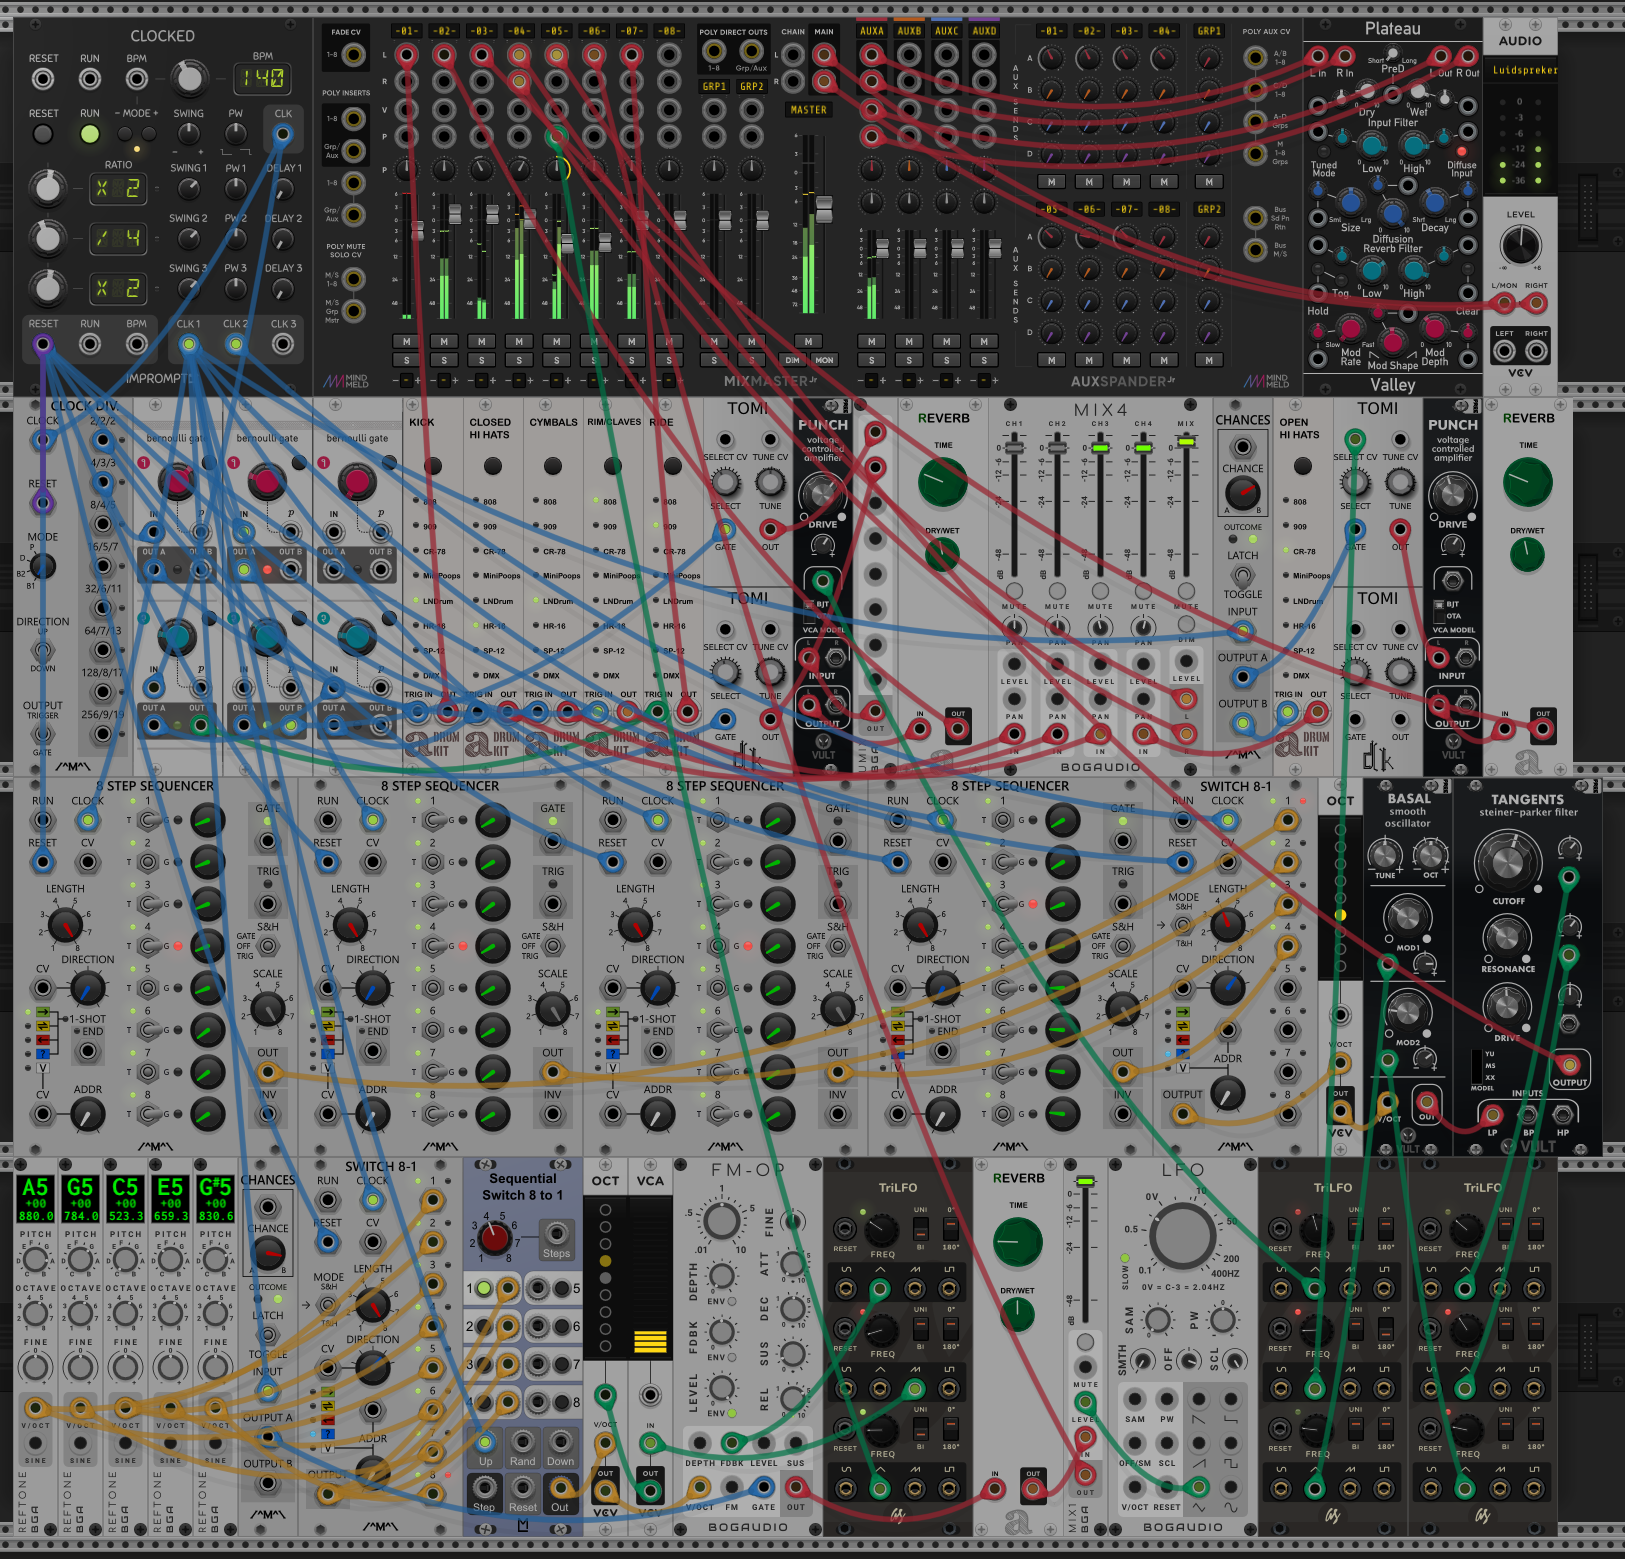Click the CH1 fader on MIX4

[1014, 448]
